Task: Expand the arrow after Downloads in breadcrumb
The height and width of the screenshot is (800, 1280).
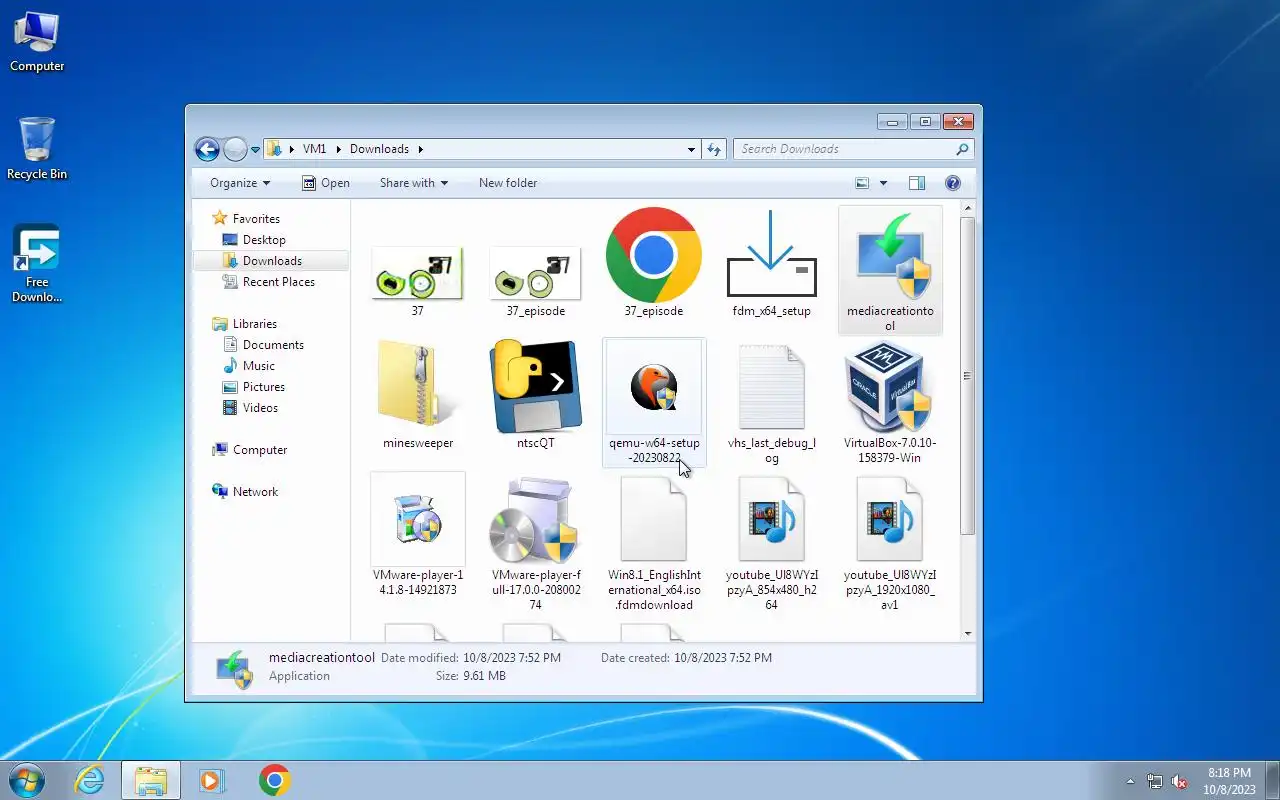Action: (420, 149)
